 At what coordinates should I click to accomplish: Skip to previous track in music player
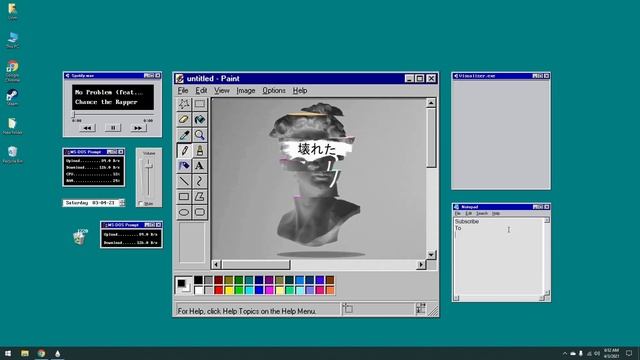pos(87,128)
